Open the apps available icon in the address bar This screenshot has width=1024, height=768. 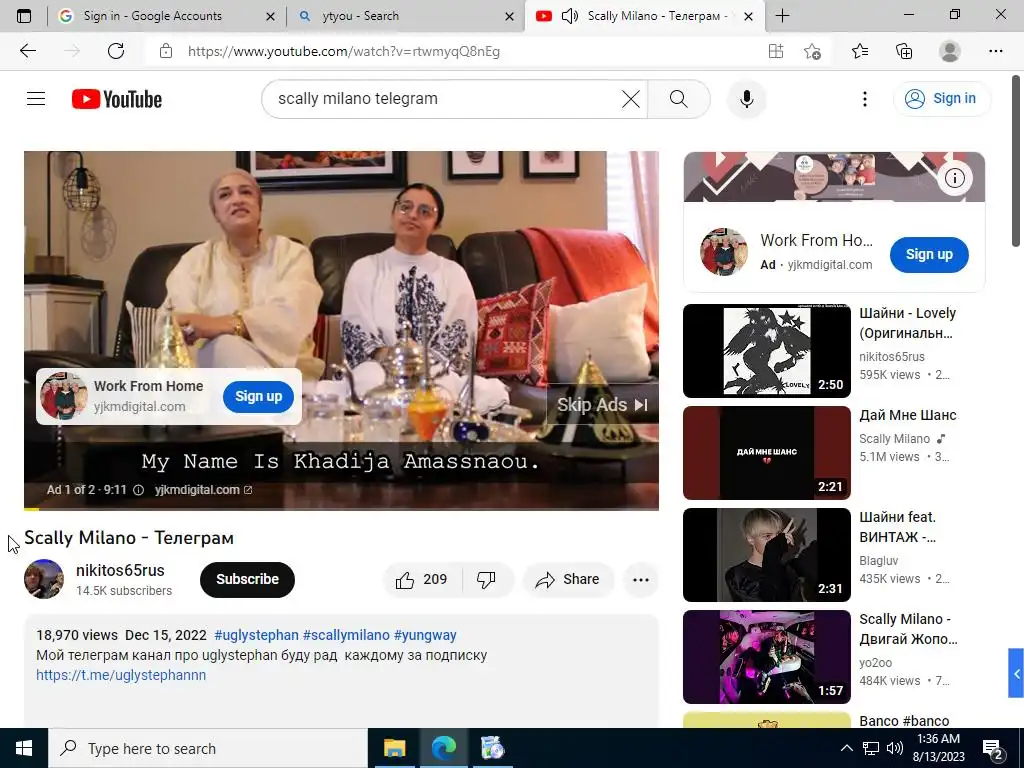(x=776, y=51)
